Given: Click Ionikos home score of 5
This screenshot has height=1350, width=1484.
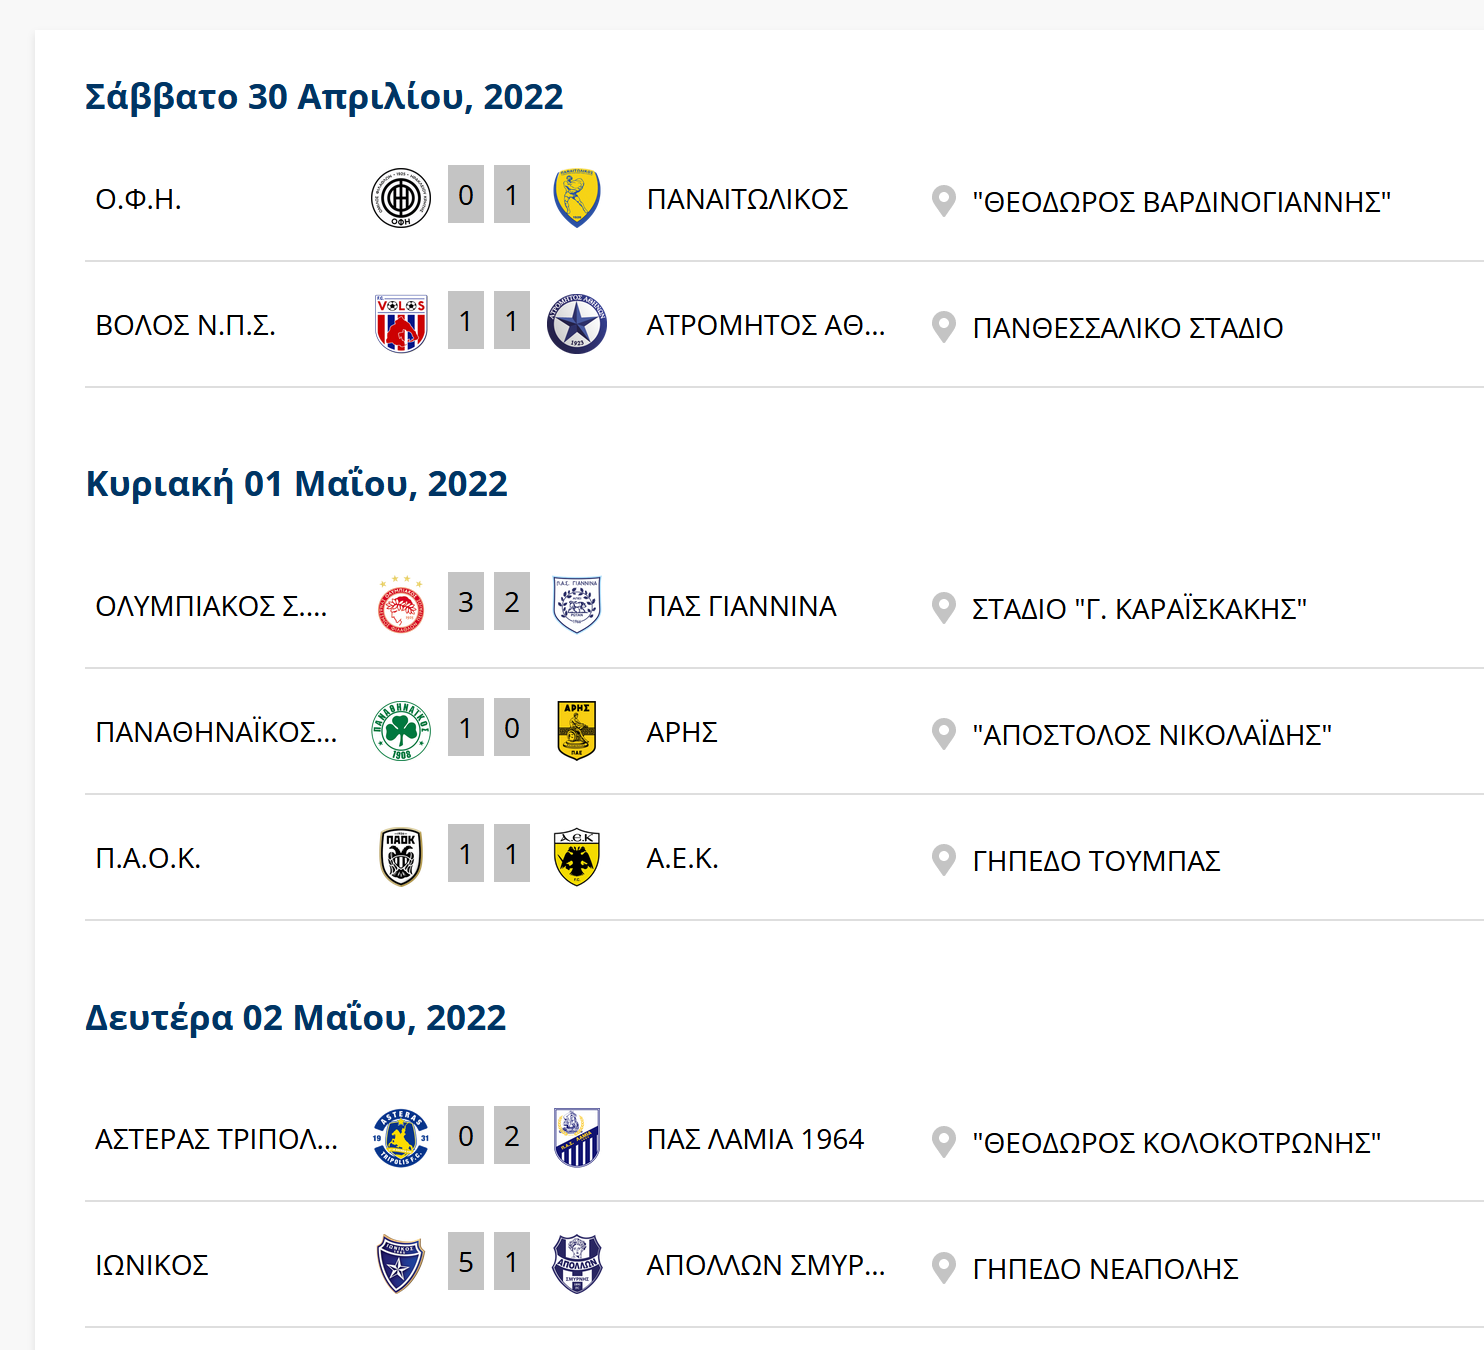Looking at the screenshot, I should [466, 1262].
